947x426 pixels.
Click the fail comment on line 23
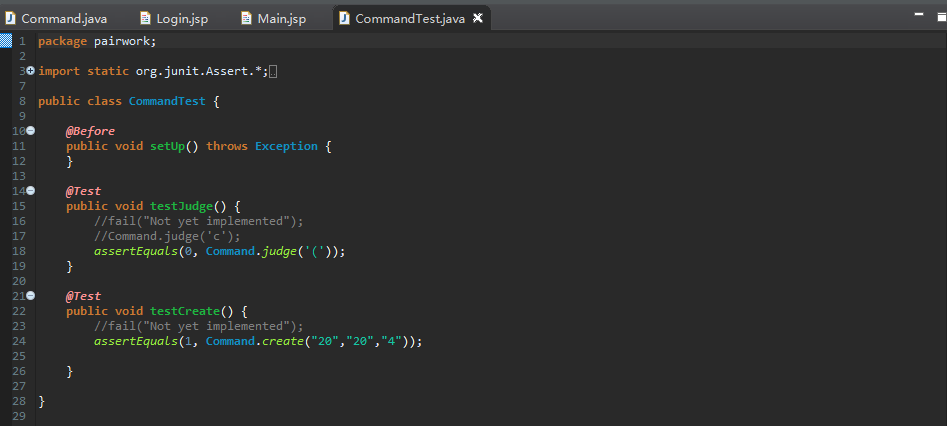click(199, 326)
